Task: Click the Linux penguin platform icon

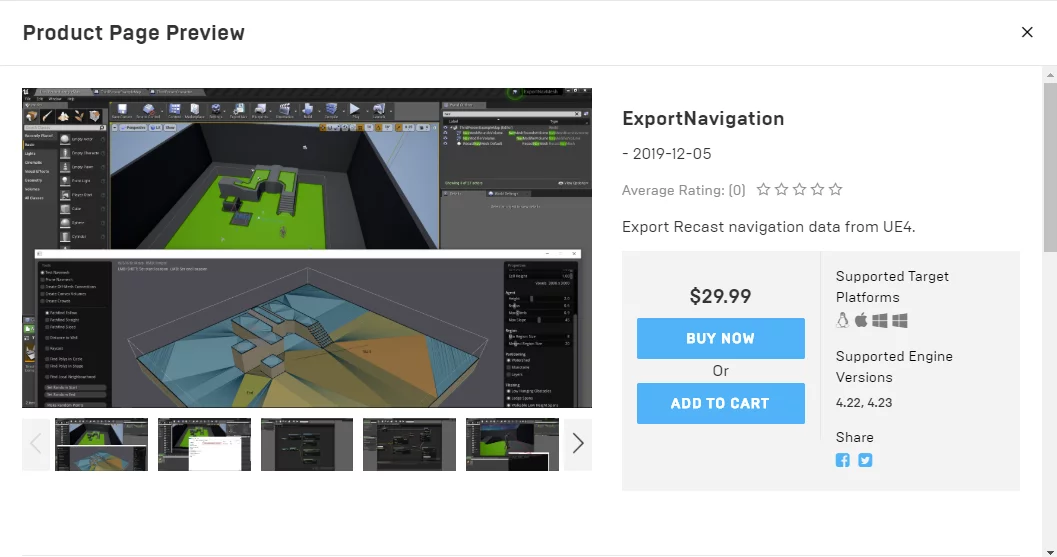Action: click(843, 321)
